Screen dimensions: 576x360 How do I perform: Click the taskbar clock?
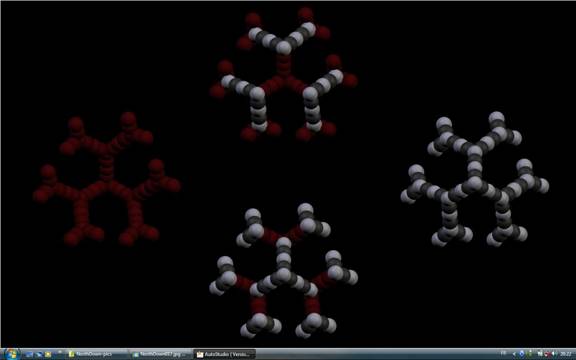[565, 354]
